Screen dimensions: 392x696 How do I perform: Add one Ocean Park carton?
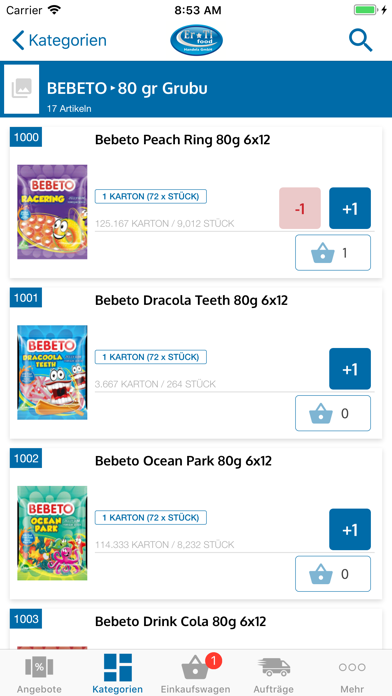[350, 530]
